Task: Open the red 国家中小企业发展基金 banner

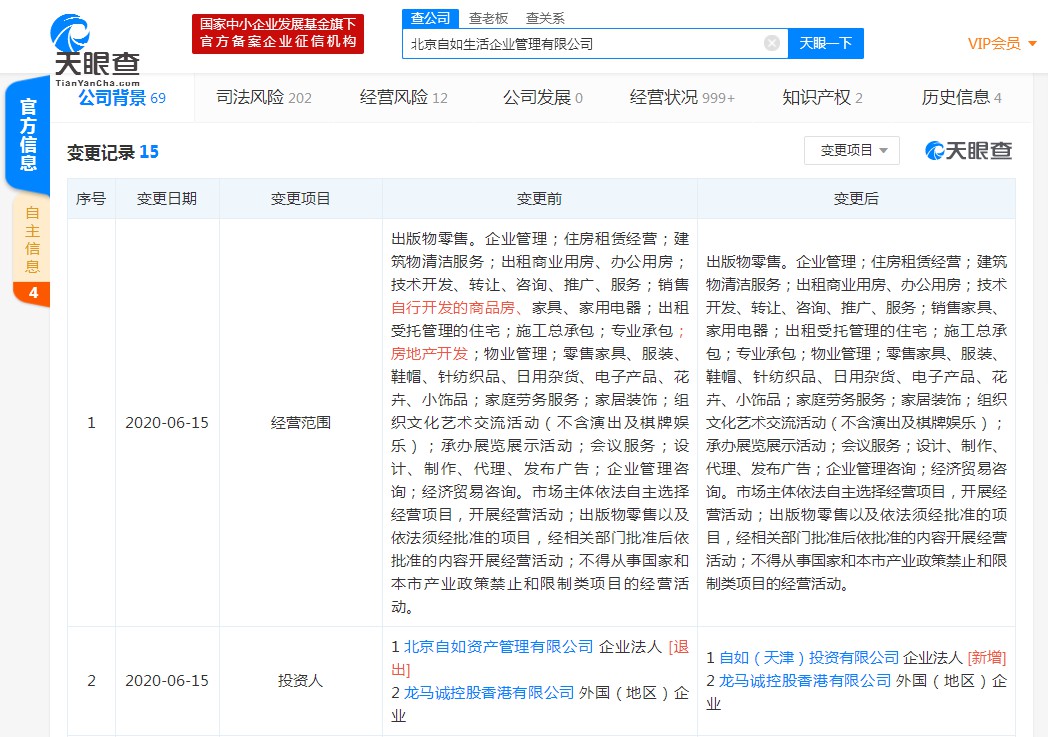Action: [x=277, y=33]
